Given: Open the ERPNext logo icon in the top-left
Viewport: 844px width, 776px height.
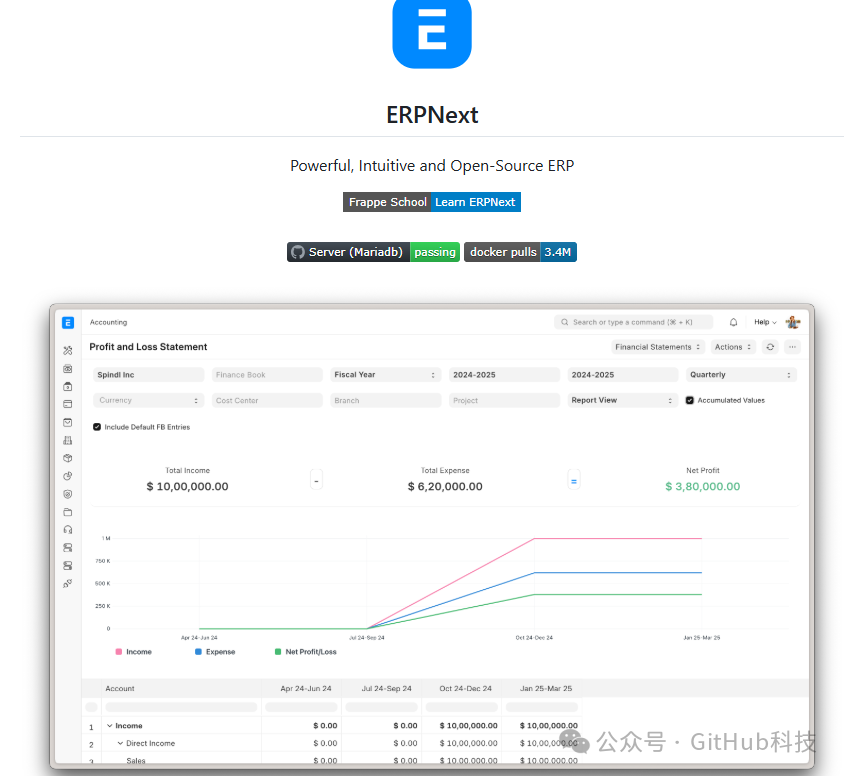Looking at the screenshot, I should (x=67, y=322).
